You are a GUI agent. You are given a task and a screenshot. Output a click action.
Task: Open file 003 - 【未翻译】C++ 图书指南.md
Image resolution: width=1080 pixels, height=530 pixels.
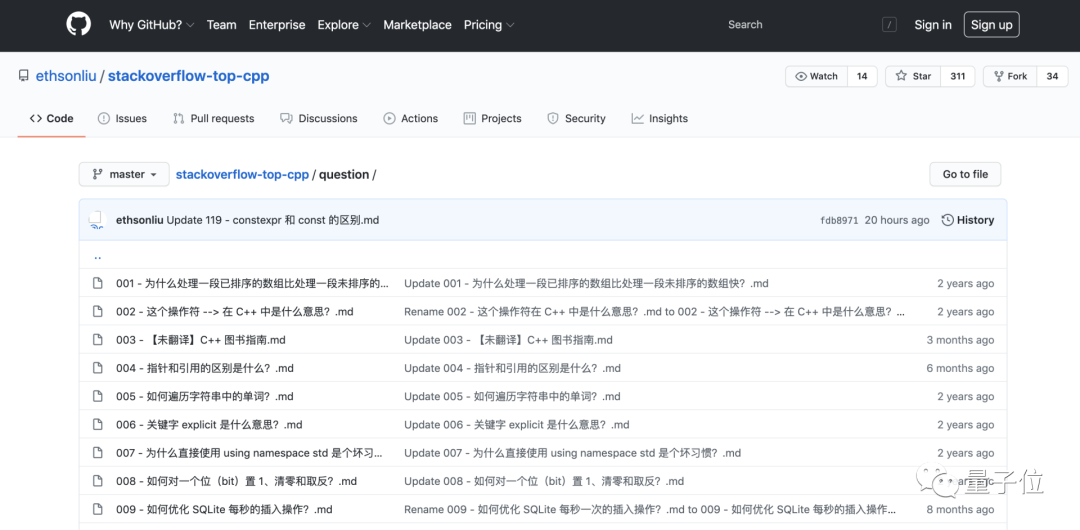(x=201, y=340)
